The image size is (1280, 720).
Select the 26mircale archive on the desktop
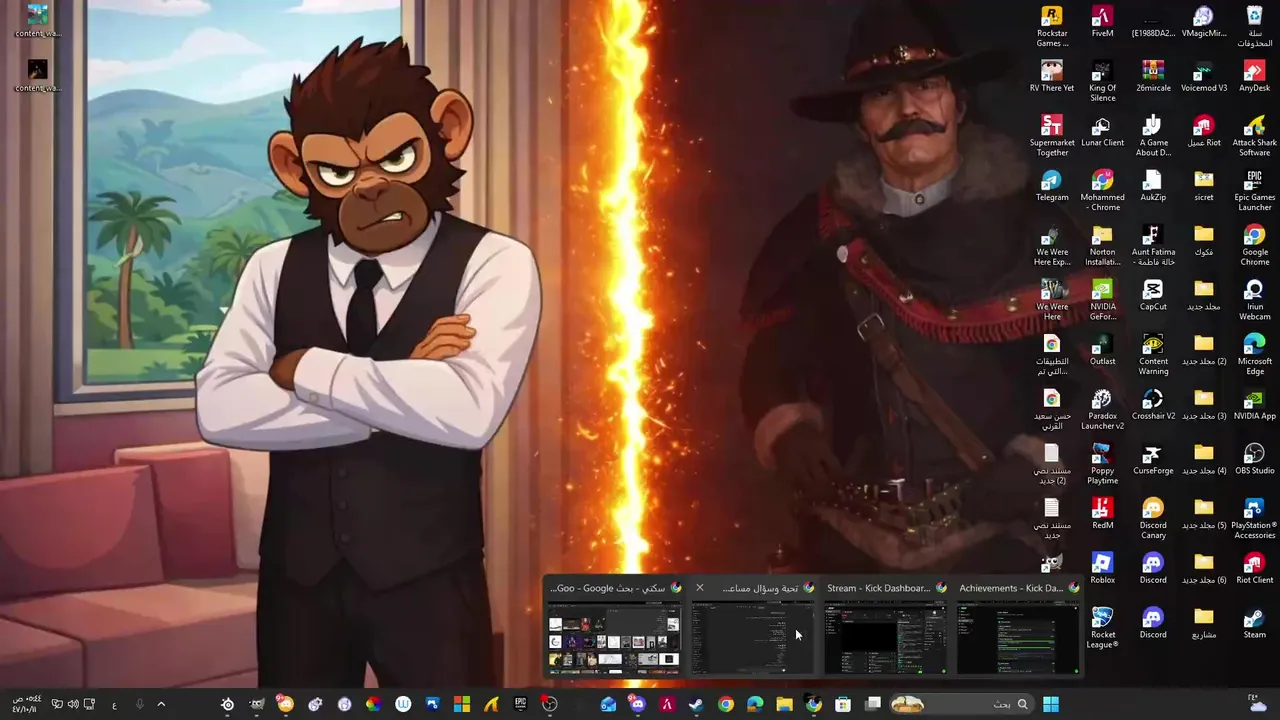pos(1153,77)
